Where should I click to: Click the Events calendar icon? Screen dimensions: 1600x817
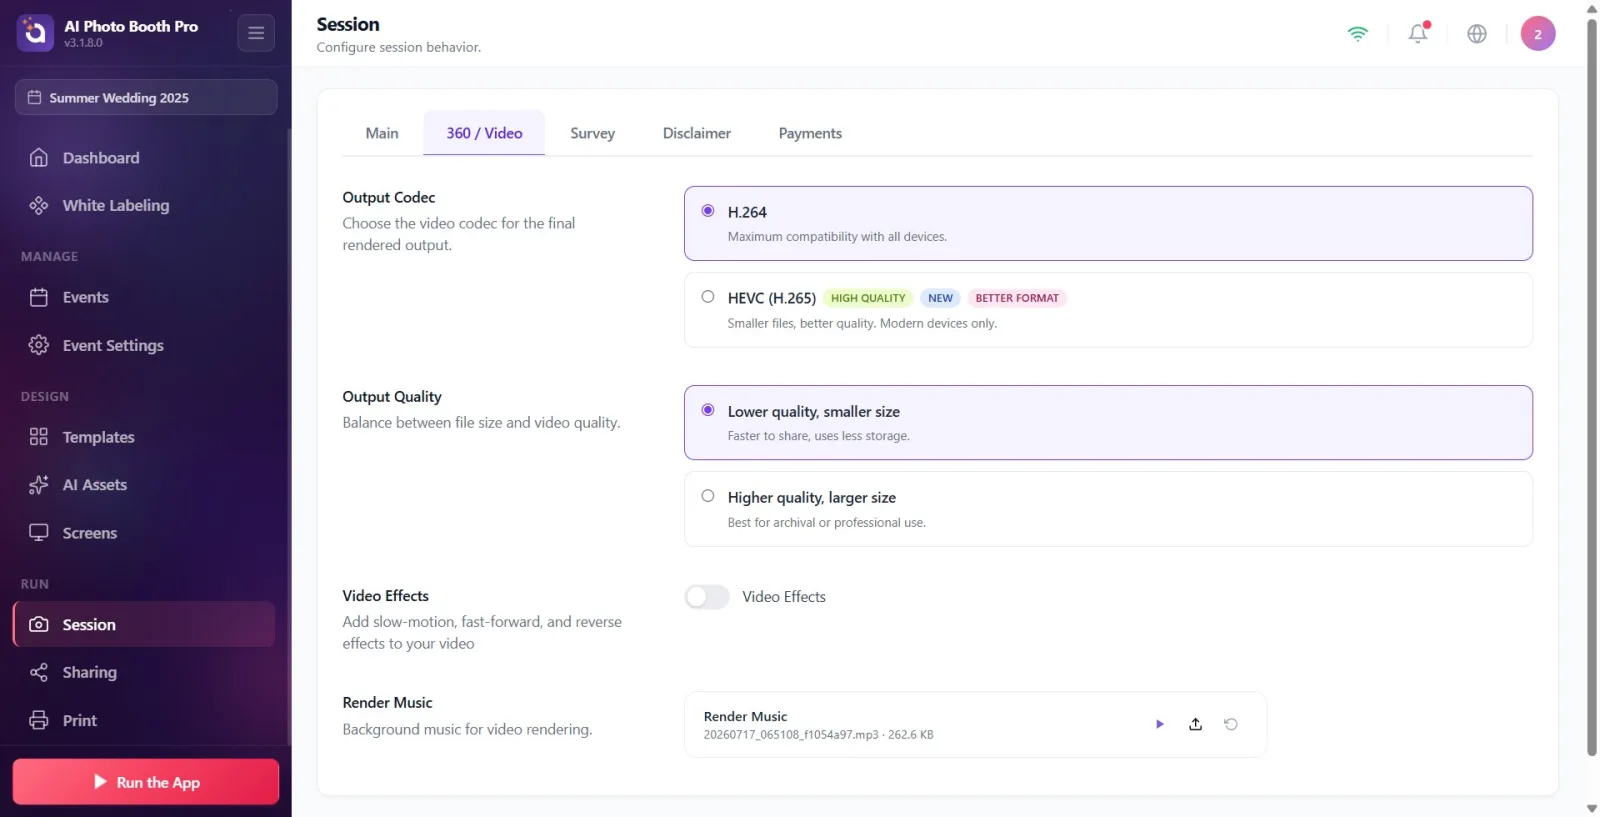click(x=39, y=297)
